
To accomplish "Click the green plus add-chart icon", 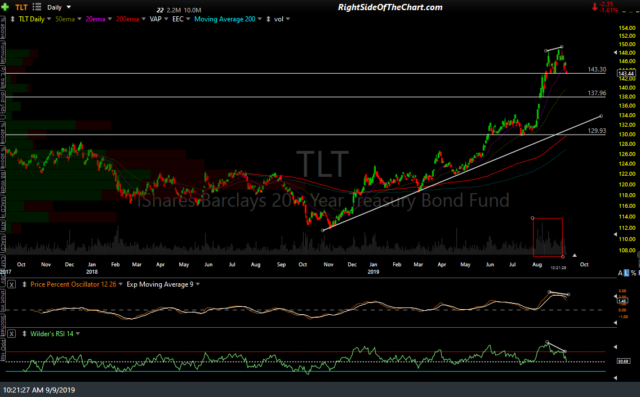I will tap(5, 7).
